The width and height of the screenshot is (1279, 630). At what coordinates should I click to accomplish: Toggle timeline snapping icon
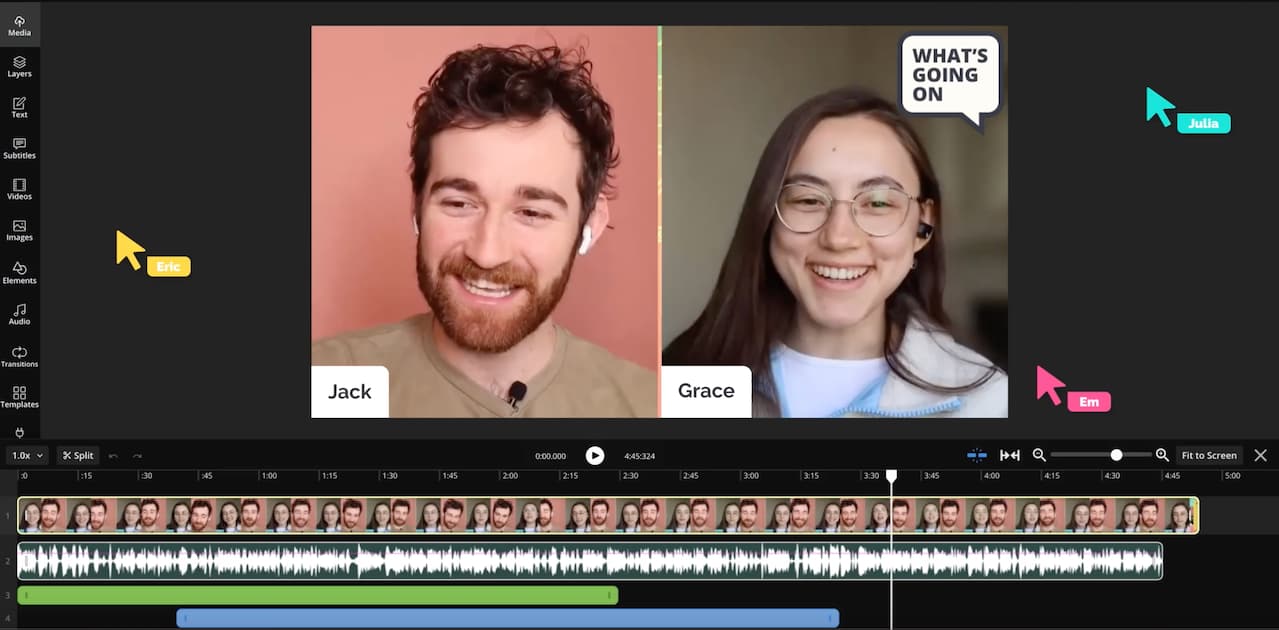pos(977,455)
